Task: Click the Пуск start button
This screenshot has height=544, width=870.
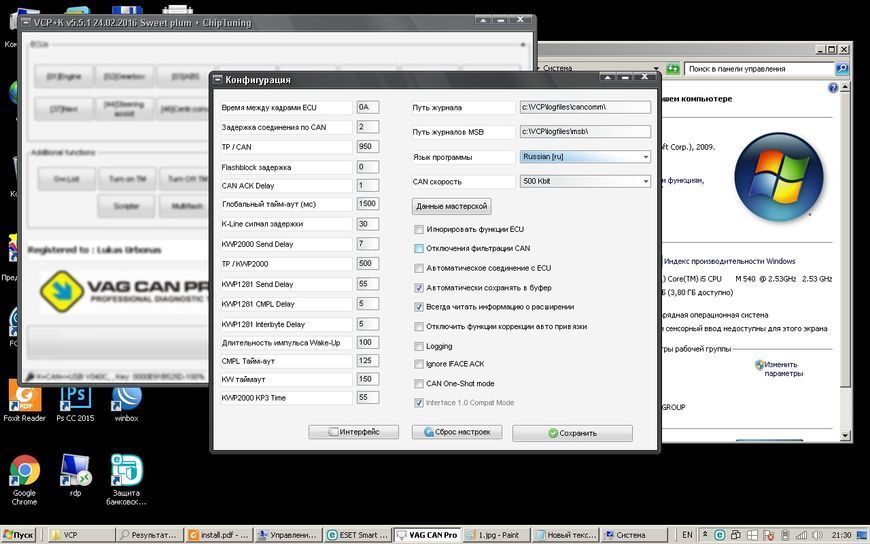Action: coord(19,535)
